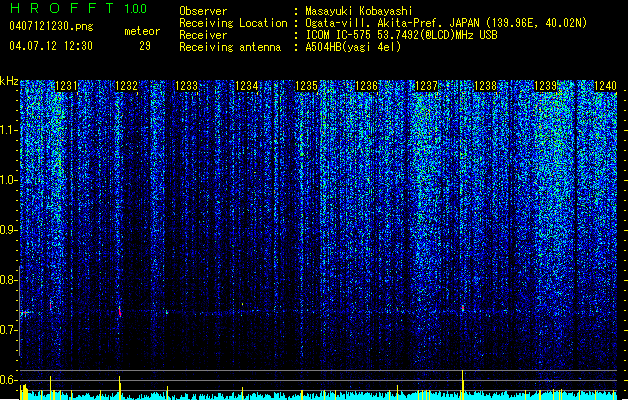Click the kHz axis unit label
Screen dimensions: 629x400
pyautogui.click(x=9, y=81)
